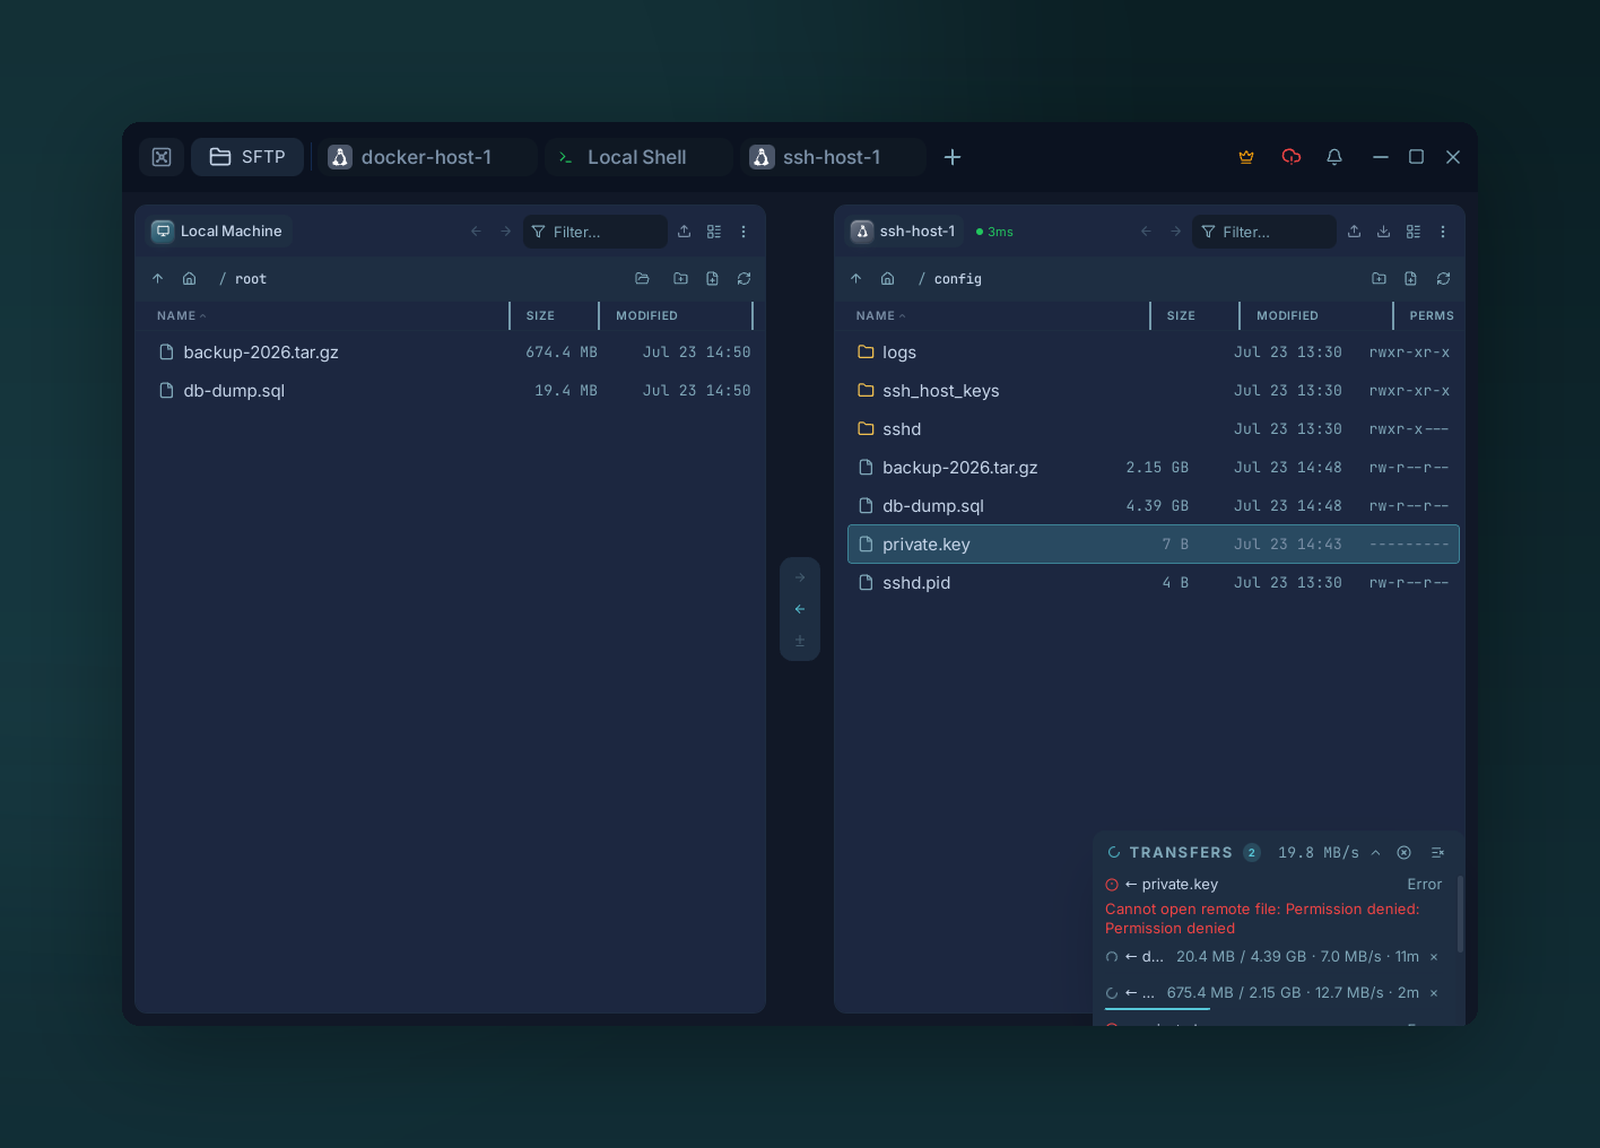This screenshot has height=1148, width=1600.
Task: Click the upload right-arrow between panes
Action: click(800, 577)
